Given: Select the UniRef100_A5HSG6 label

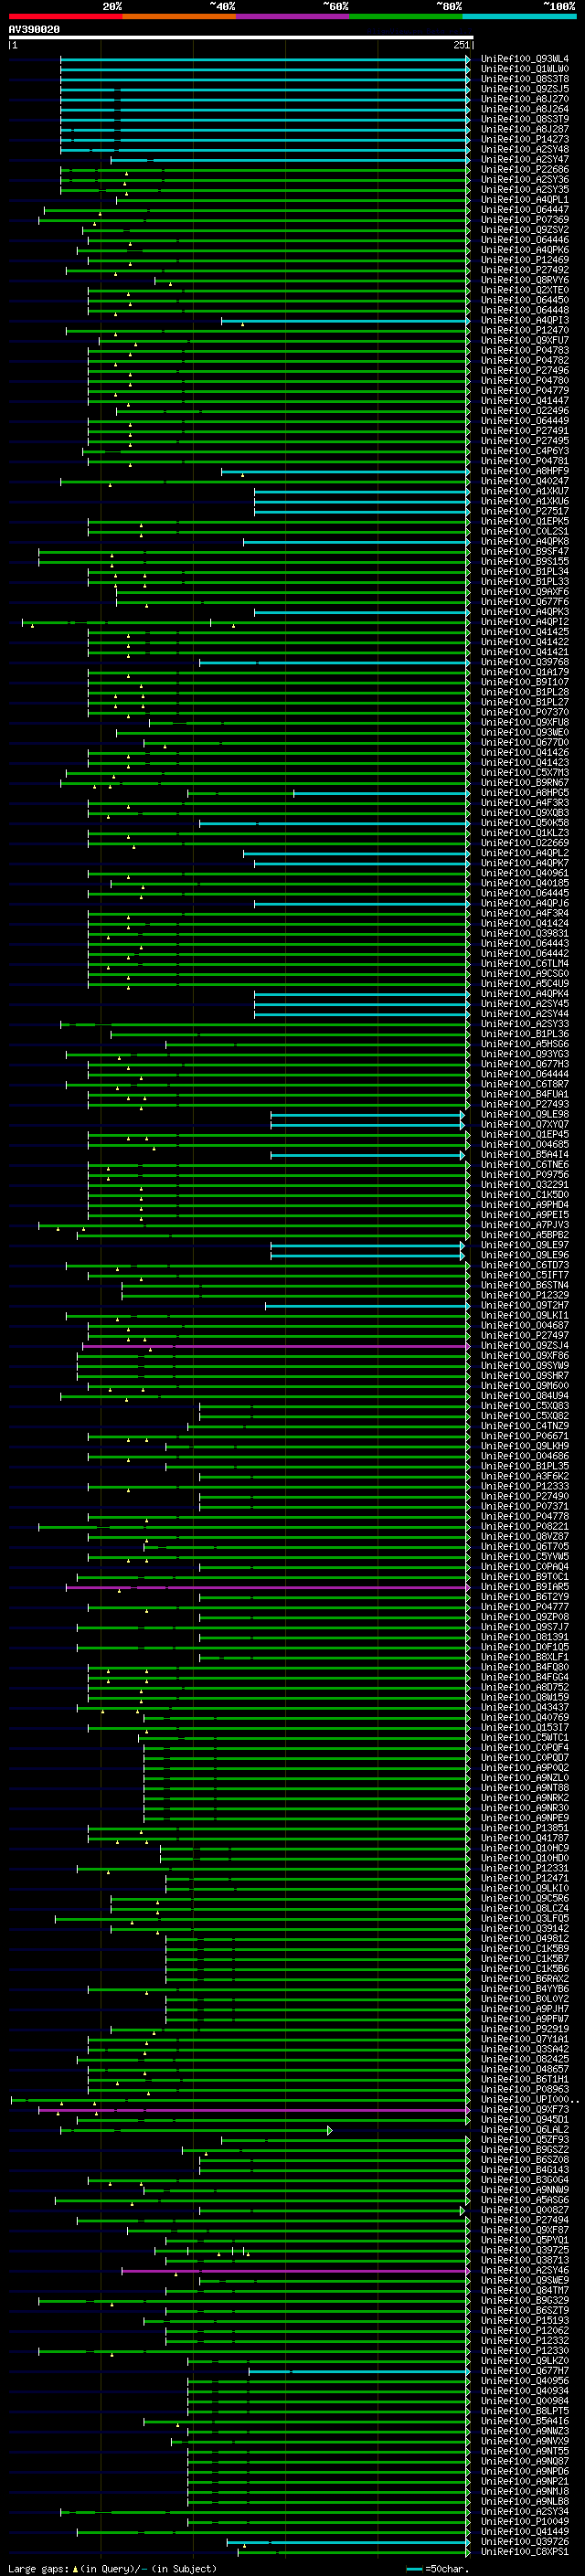Looking at the screenshot, I should coord(525,1044).
